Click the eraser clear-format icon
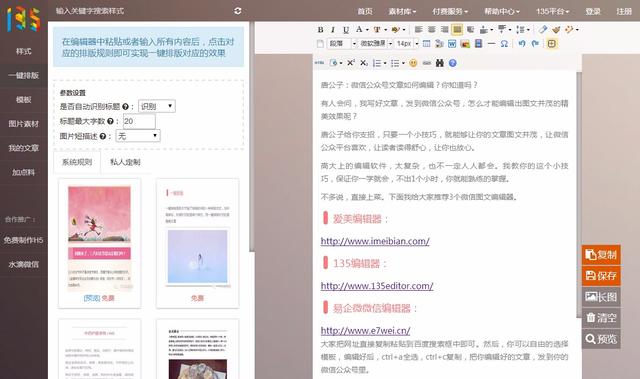 pyautogui.click(x=542, y=29)
